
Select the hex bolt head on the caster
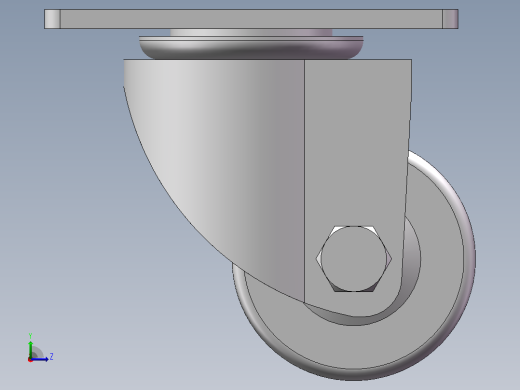354,259
